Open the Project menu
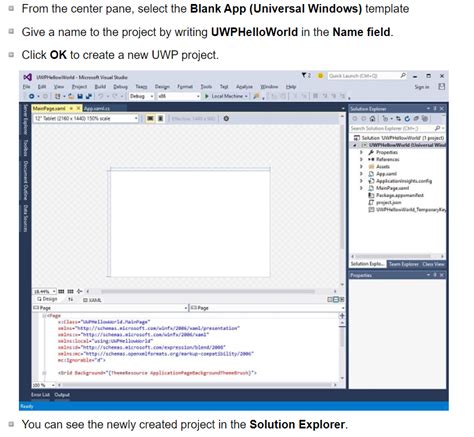This screenshot has width=474, height=437. (x=79, y=87)
